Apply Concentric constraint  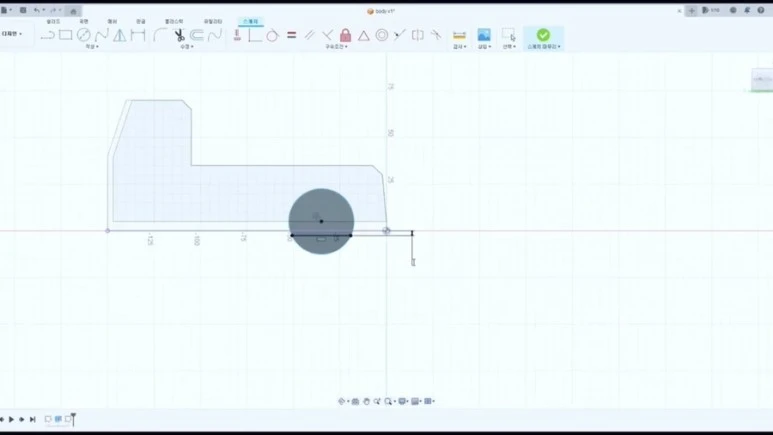(x=382, y=35)
